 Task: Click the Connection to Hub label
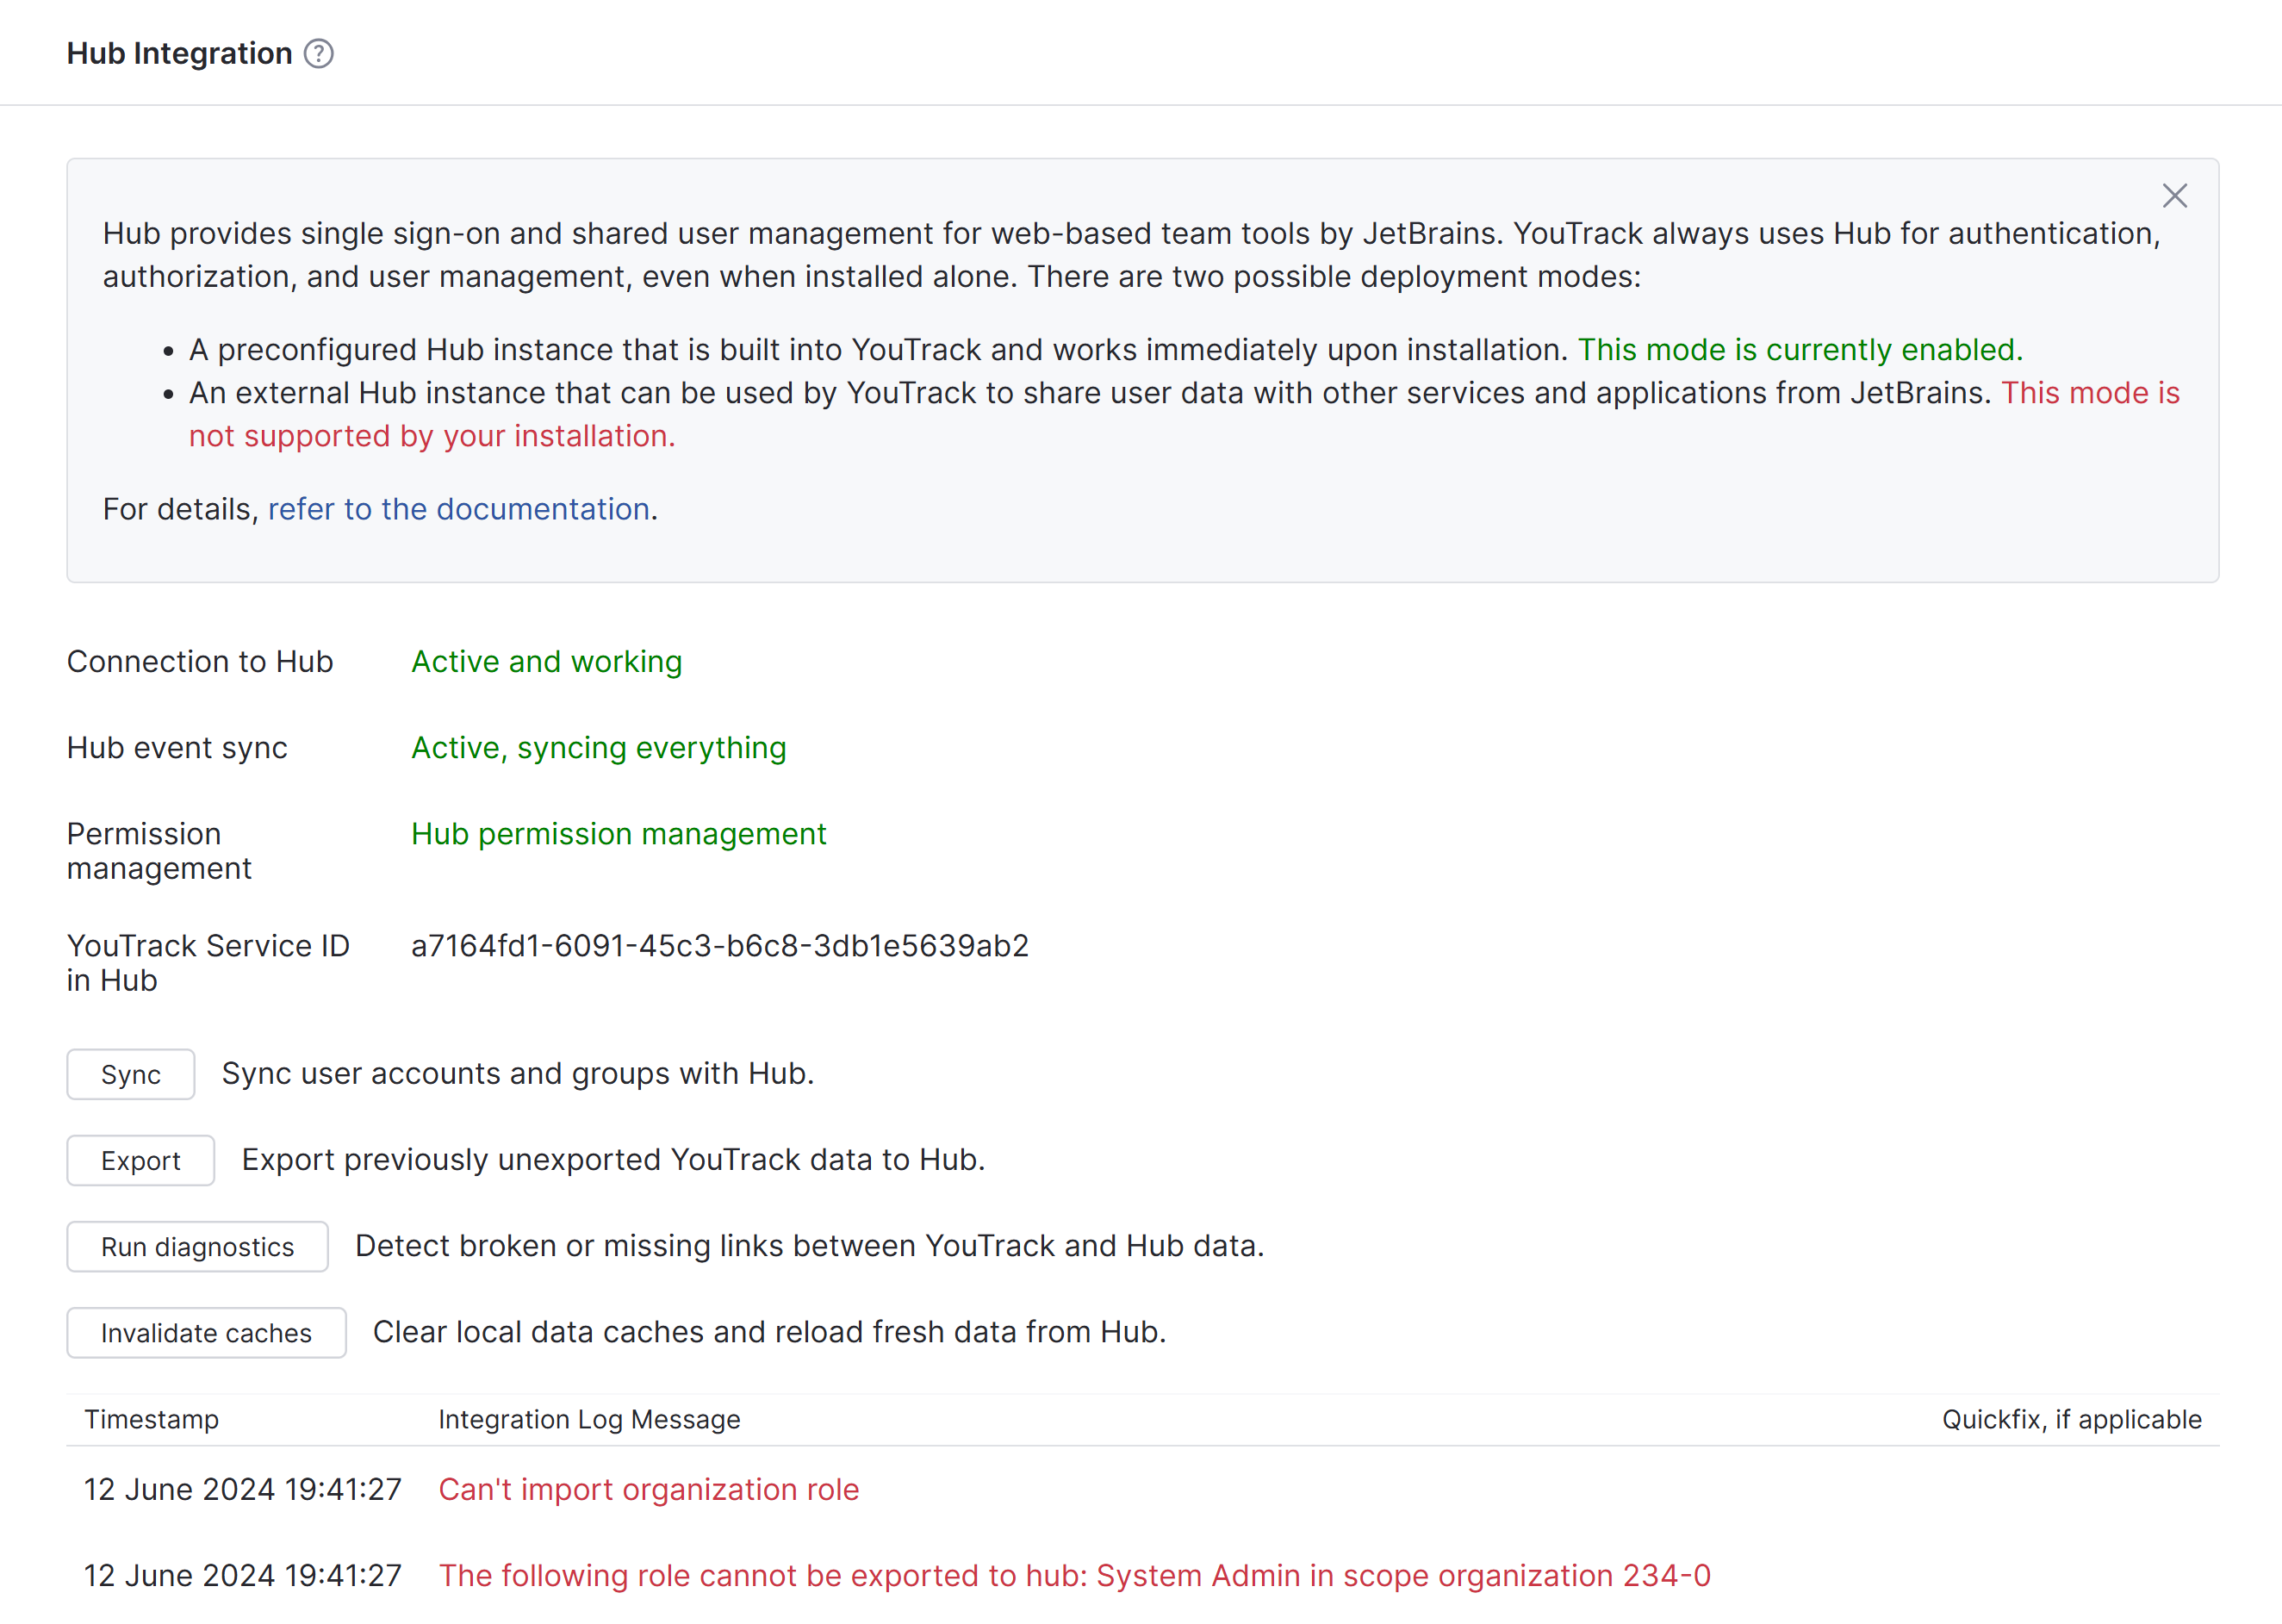pyautogui.click(x=199, y=661)
